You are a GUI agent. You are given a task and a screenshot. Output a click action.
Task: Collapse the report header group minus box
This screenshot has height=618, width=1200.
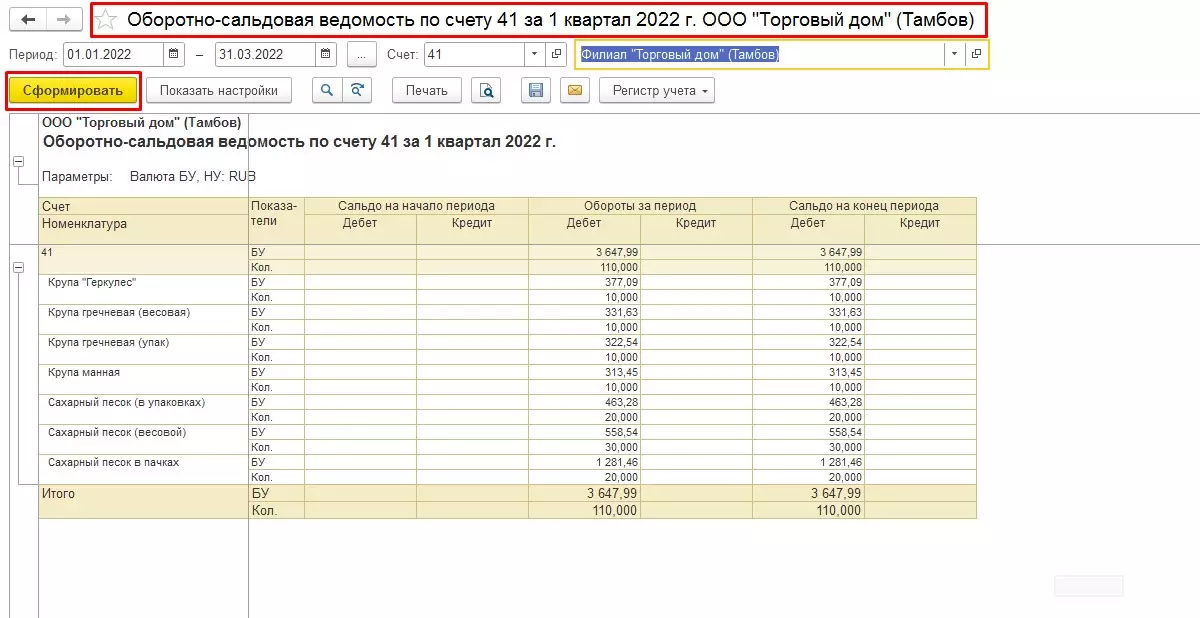pos(18,160)
